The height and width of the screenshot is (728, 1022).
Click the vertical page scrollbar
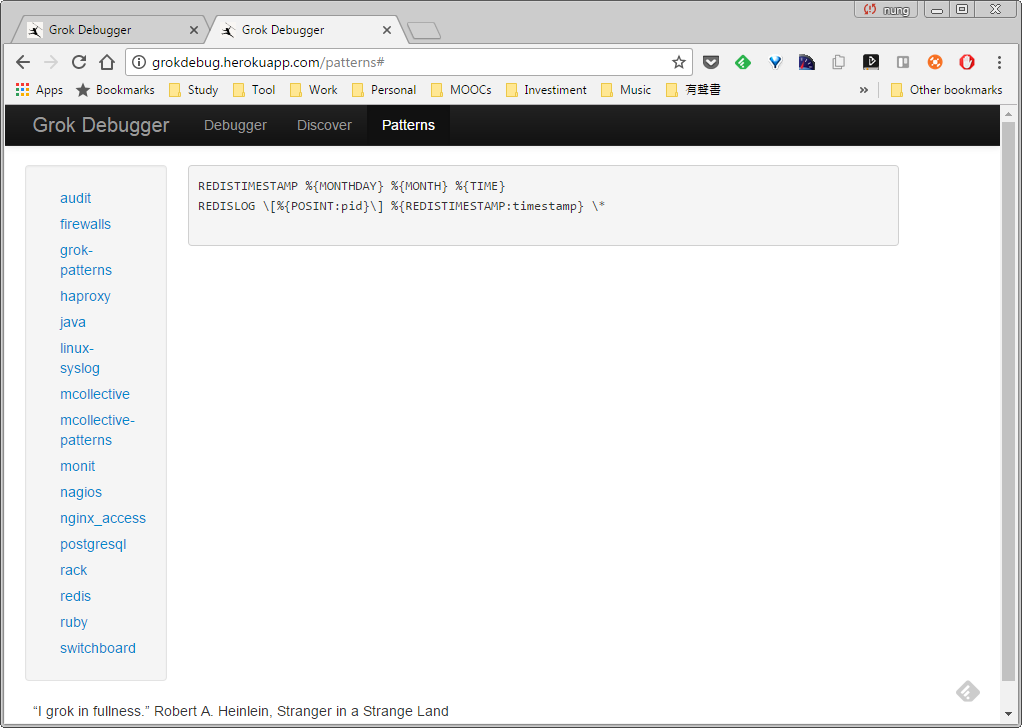1008,401
